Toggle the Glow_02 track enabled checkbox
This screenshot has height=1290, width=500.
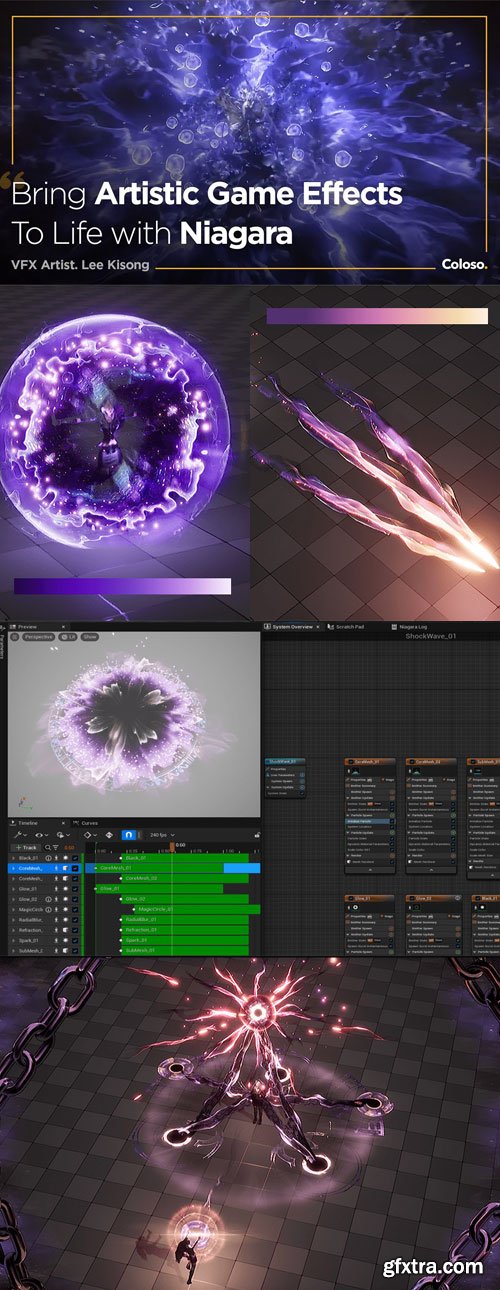point(75,898)
